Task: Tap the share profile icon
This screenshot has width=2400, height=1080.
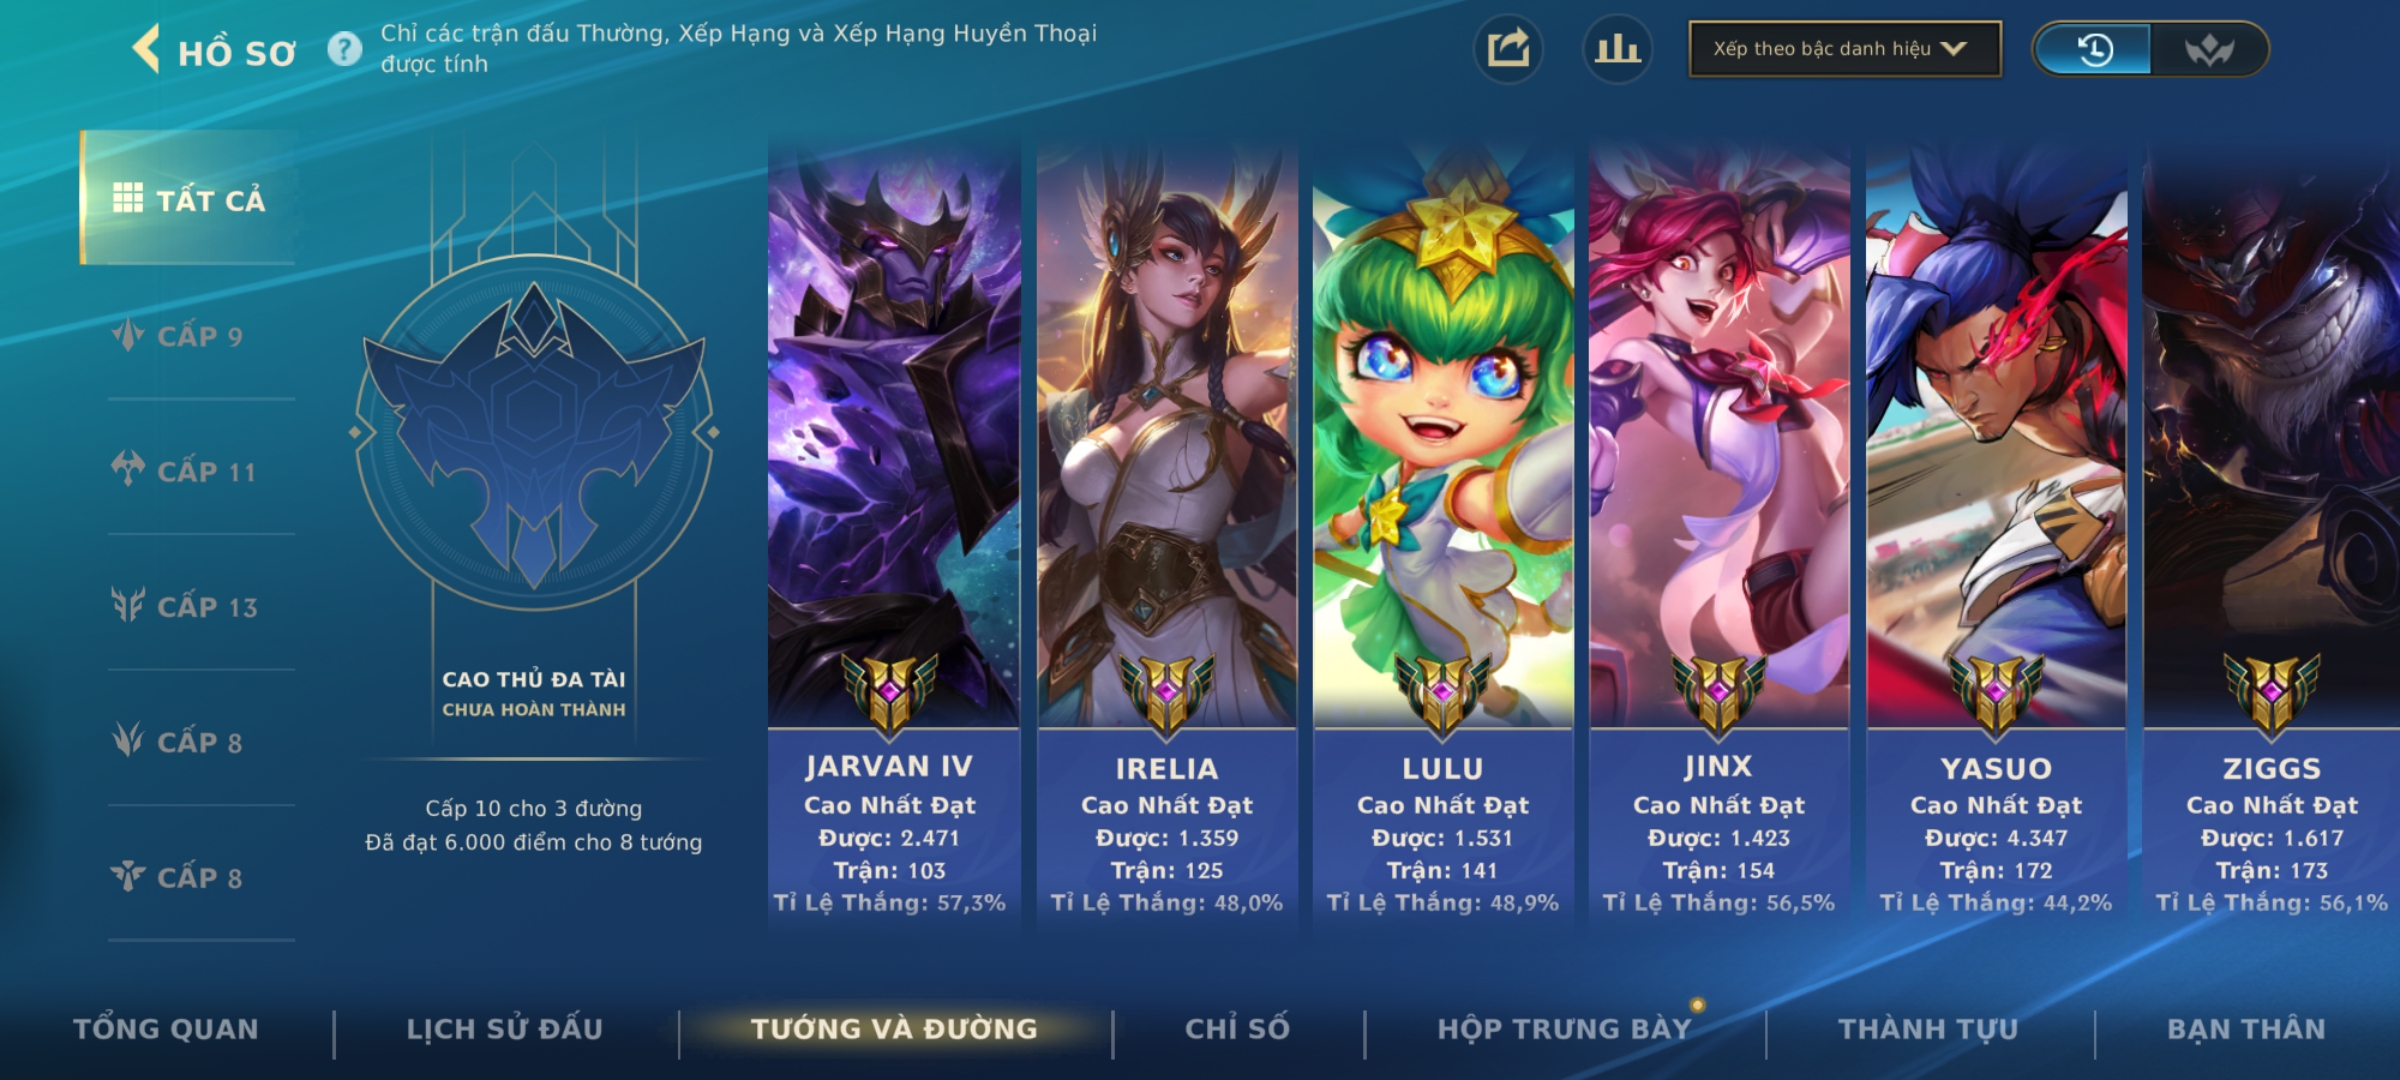Action: (1508, 49)
